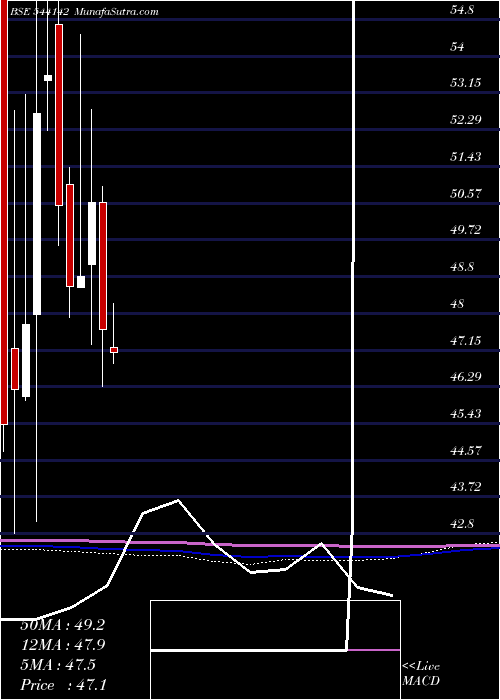Pick the 50.57 price axis value

pyautogui.click(x=465, y=194)
